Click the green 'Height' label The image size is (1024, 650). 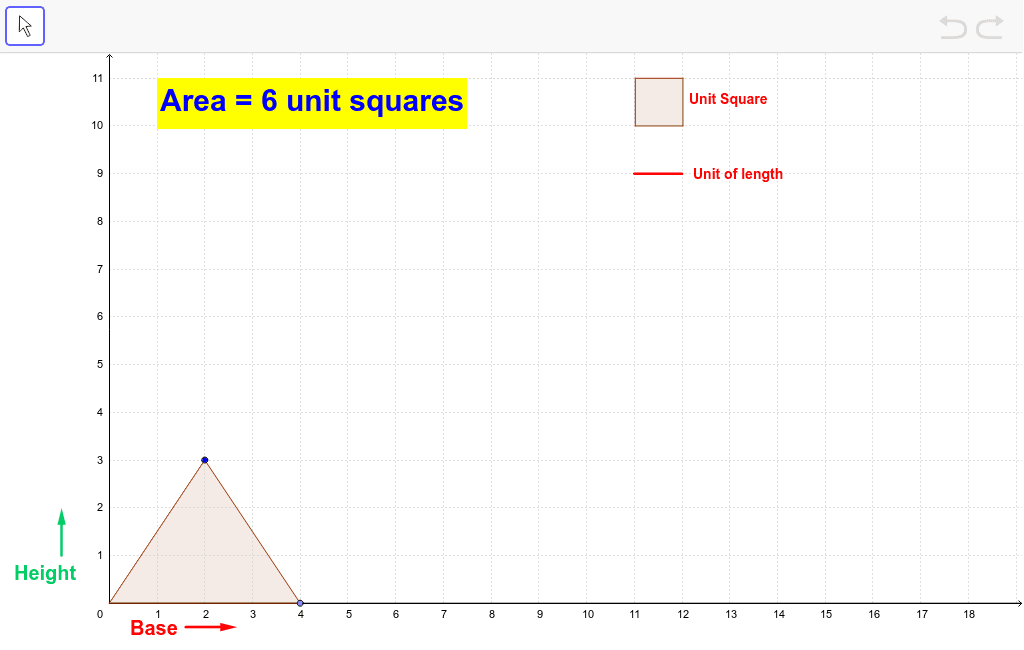[45, 573]
